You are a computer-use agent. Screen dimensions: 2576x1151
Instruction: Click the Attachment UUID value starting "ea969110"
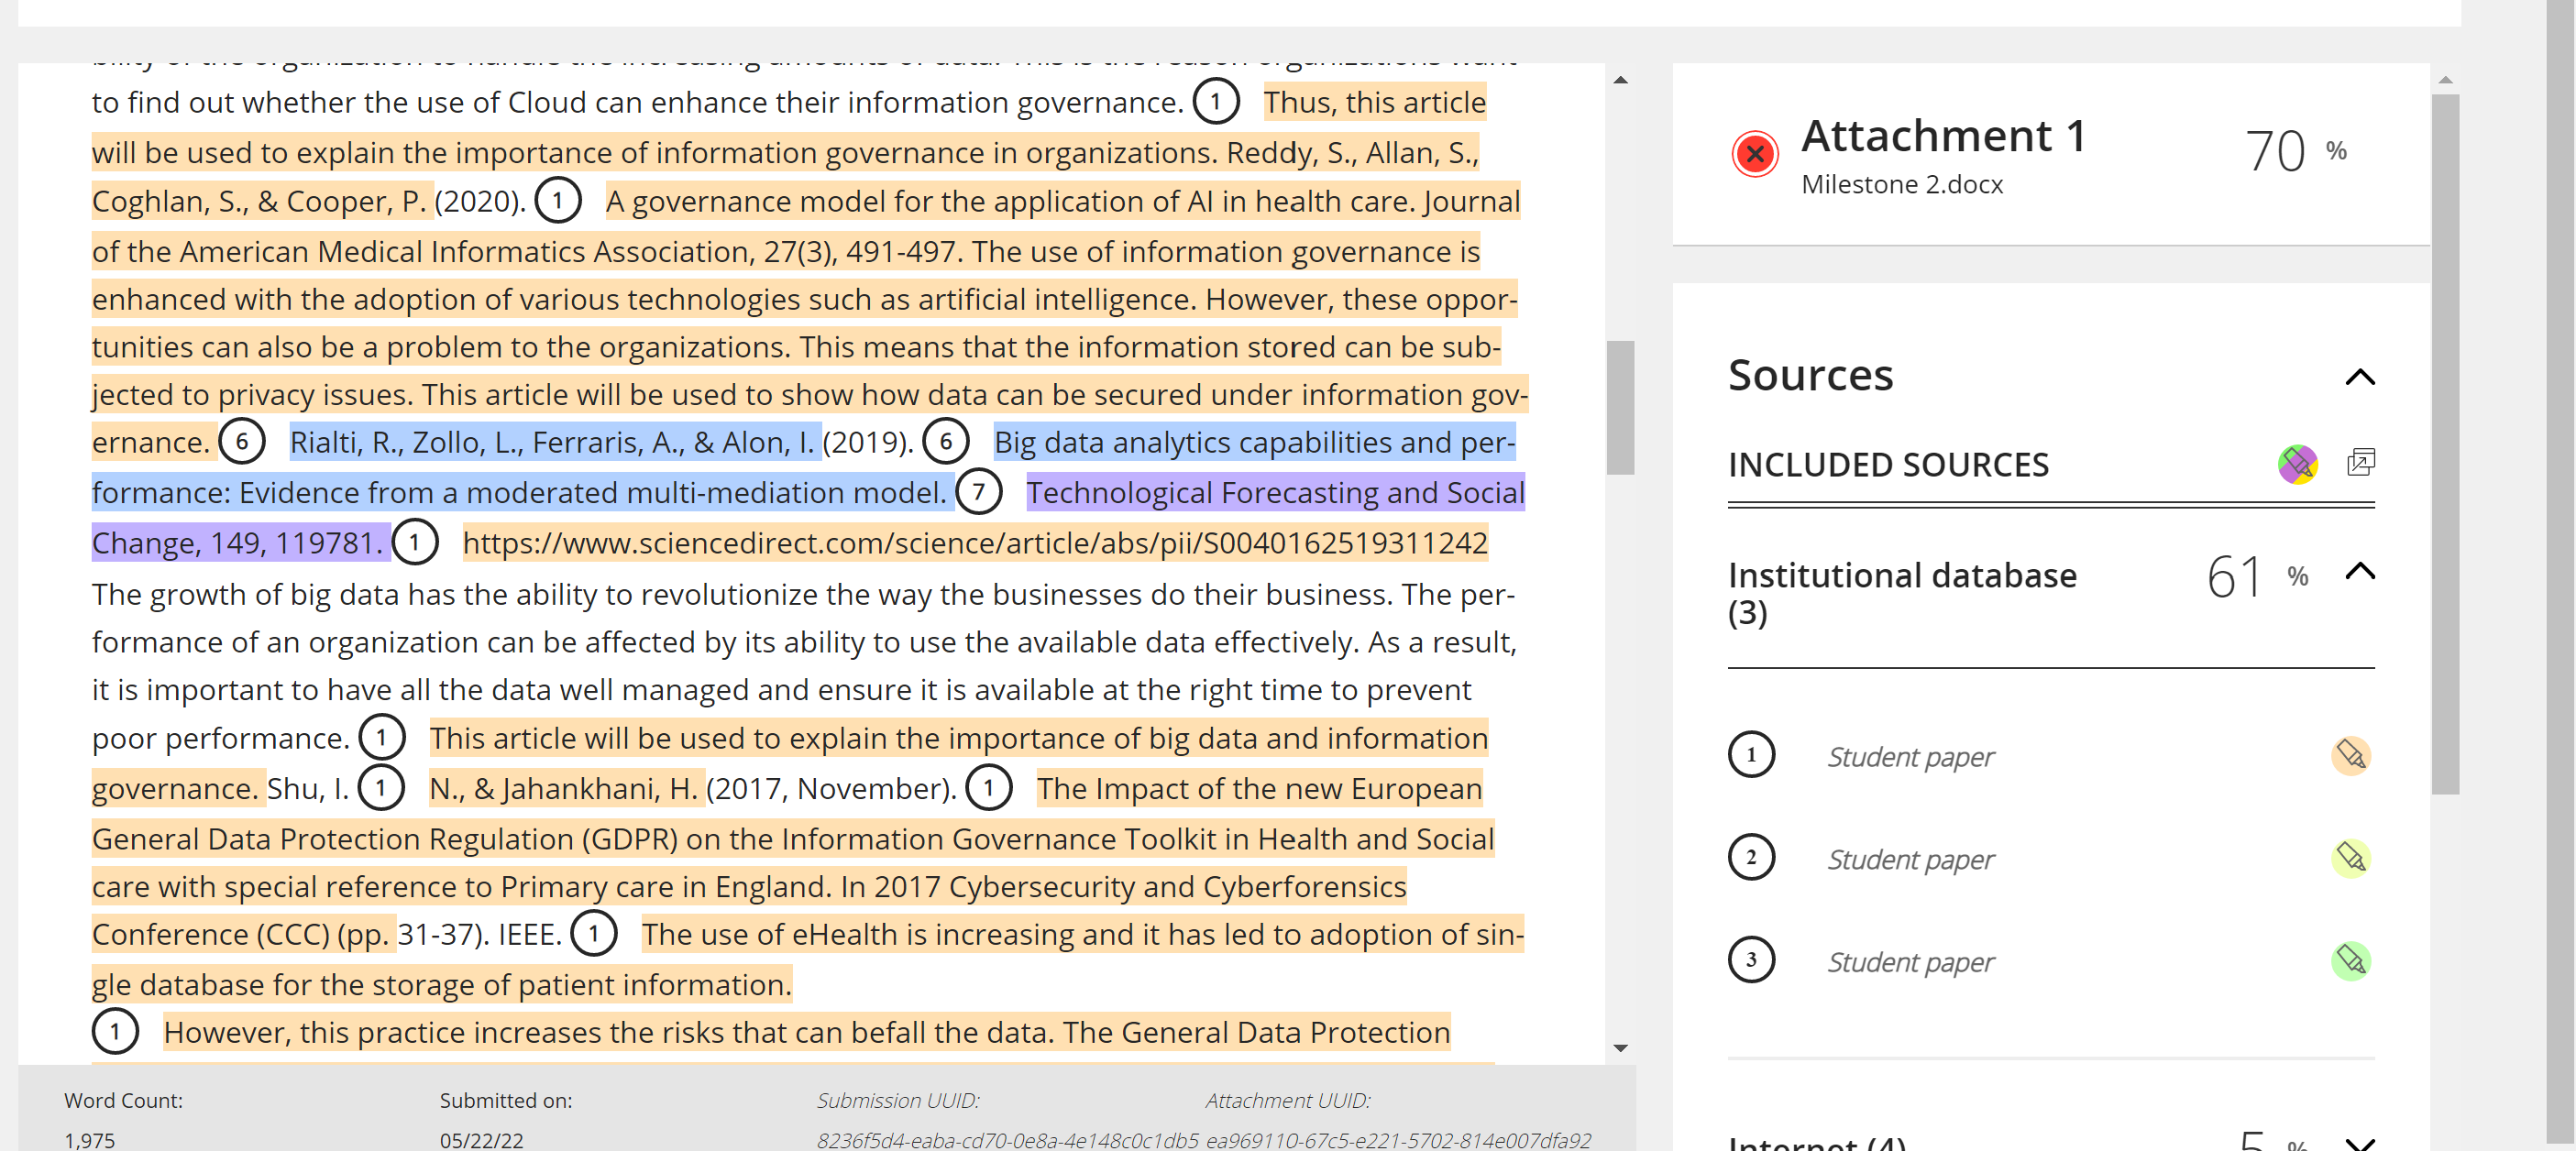(1398, 1140)
